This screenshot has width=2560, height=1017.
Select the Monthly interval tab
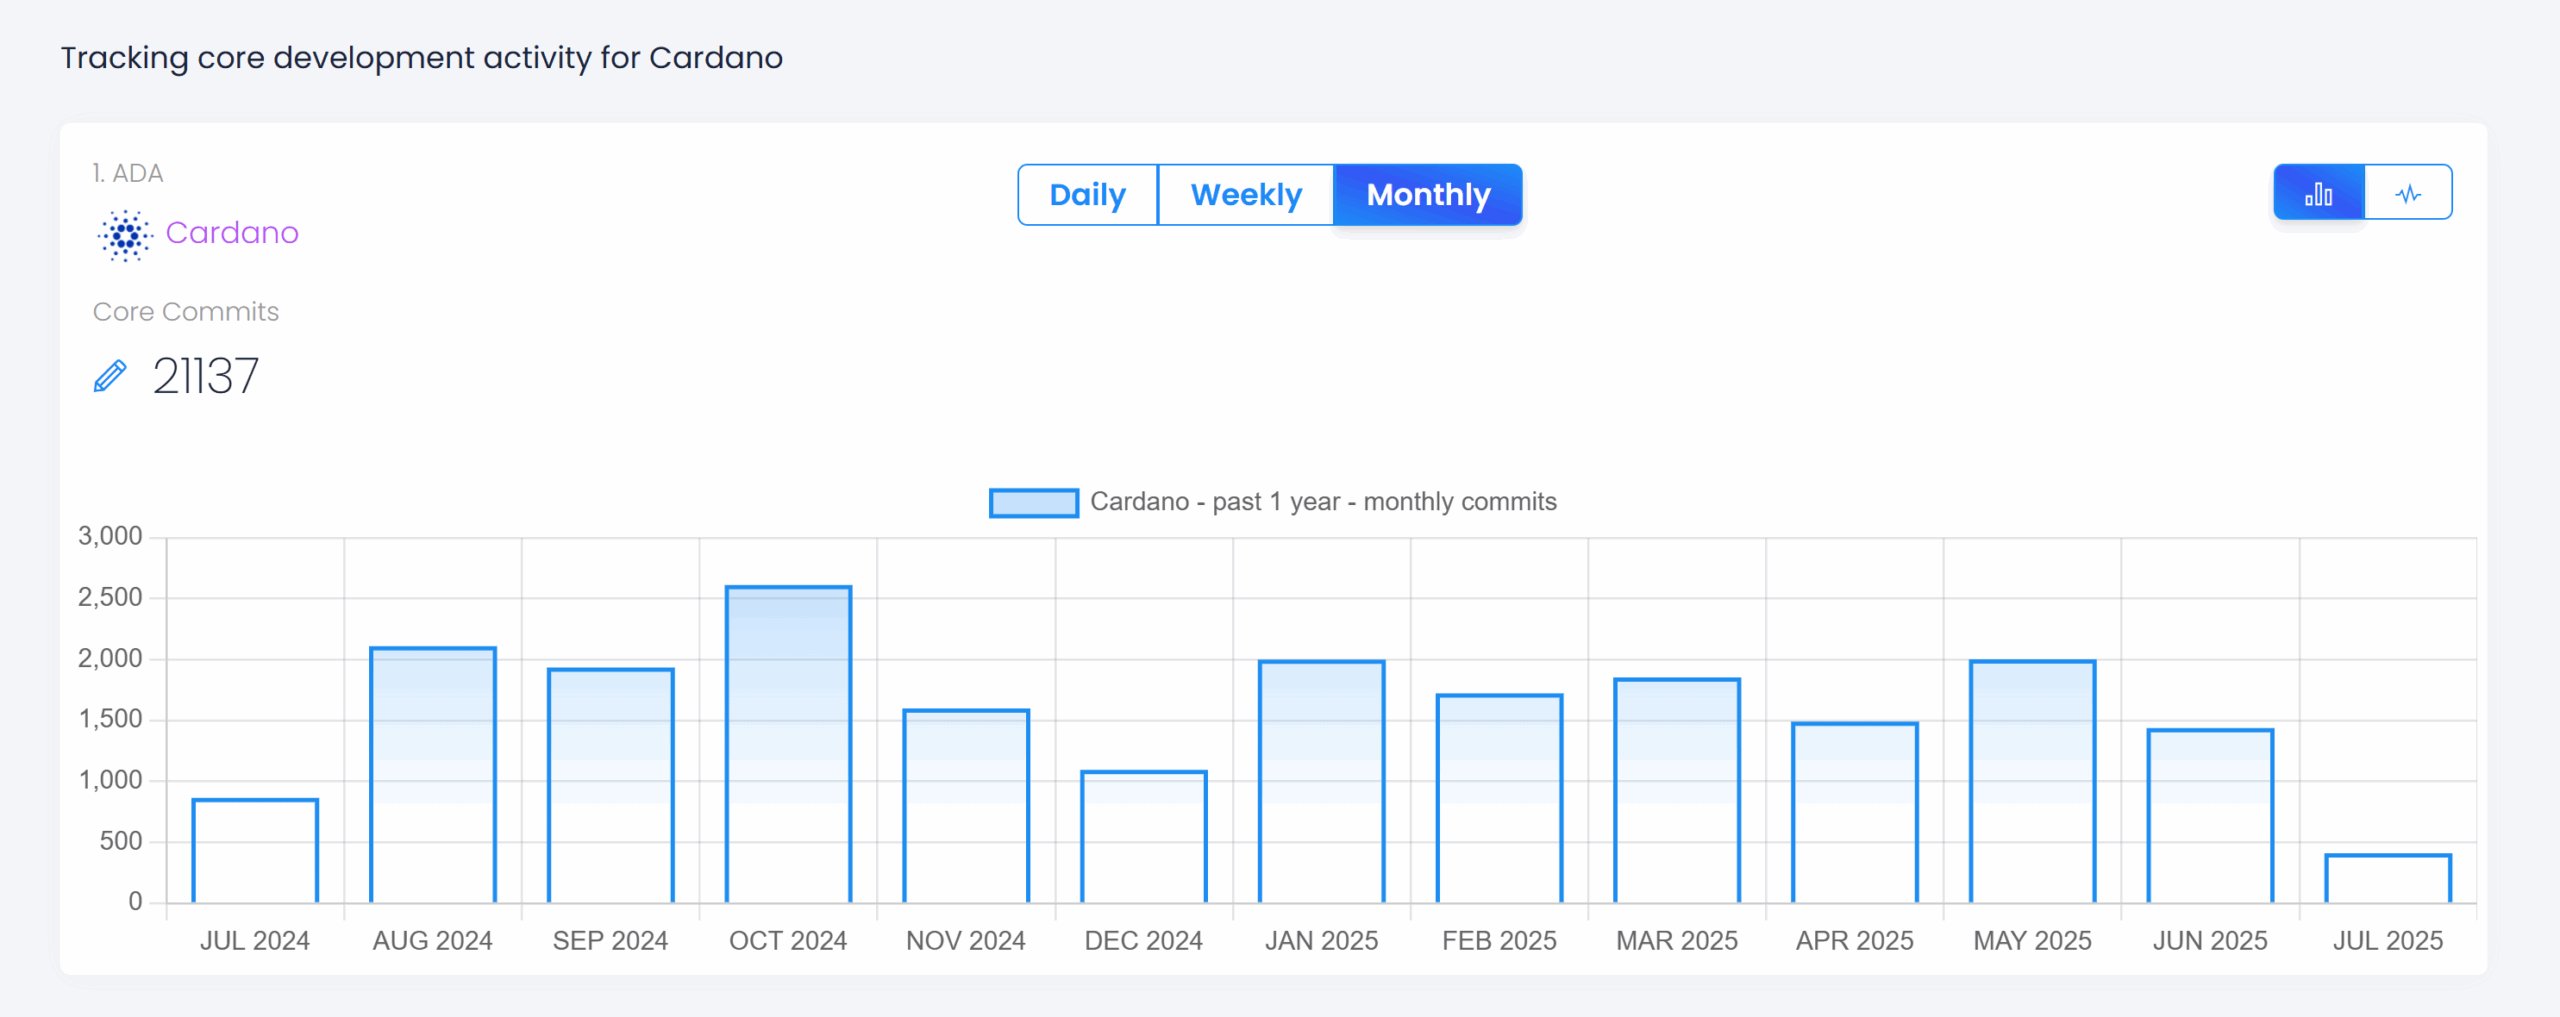coord(1428,195)
